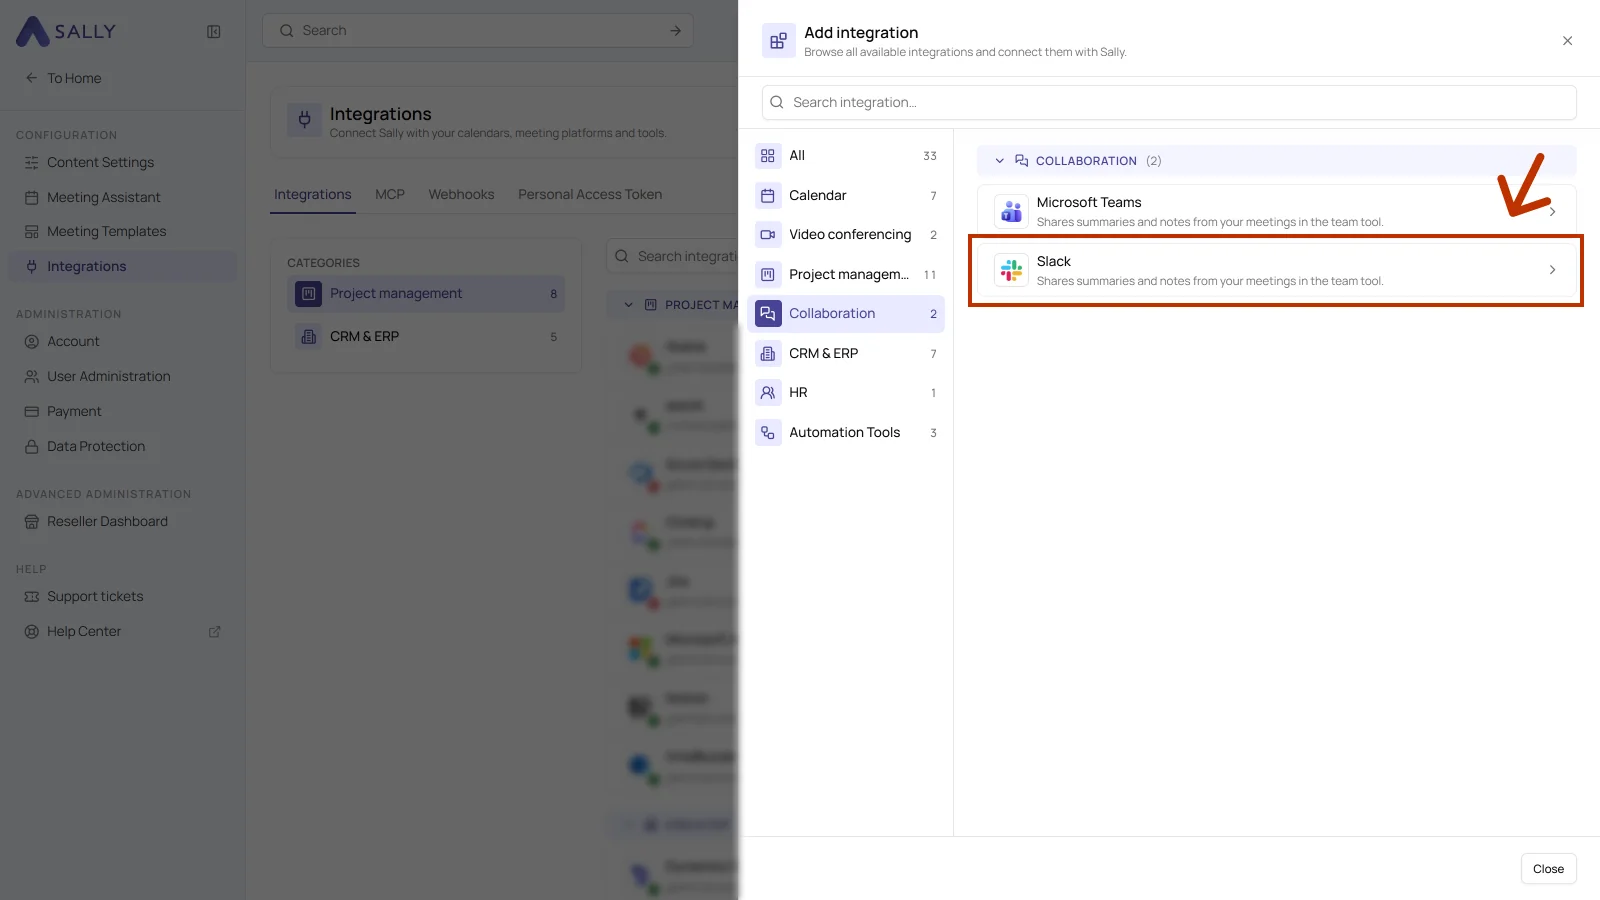Click chevron arrow on the Slack row
The width and height of the screenshot is (1600, 900).
click(1552, 270)
